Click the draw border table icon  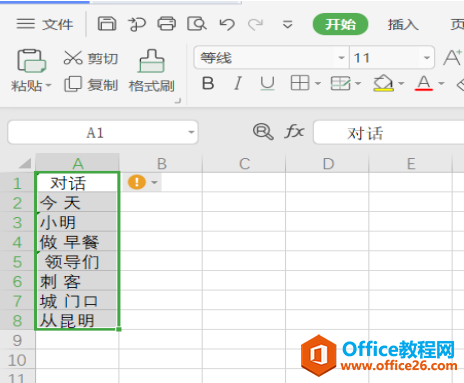tap(340, 83)
